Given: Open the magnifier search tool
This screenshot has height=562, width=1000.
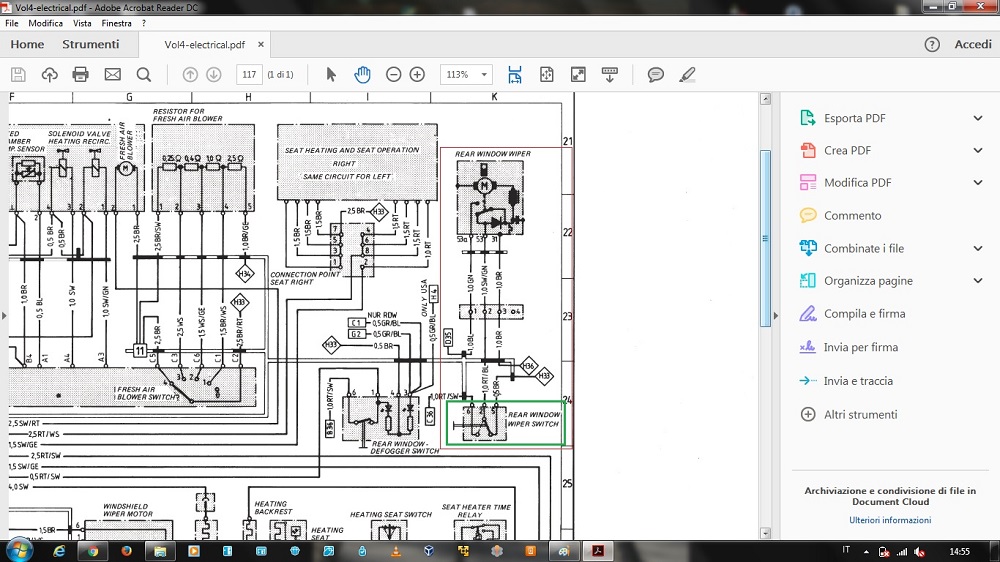Looking at the screenshot, I should click(x=144, y=75).
